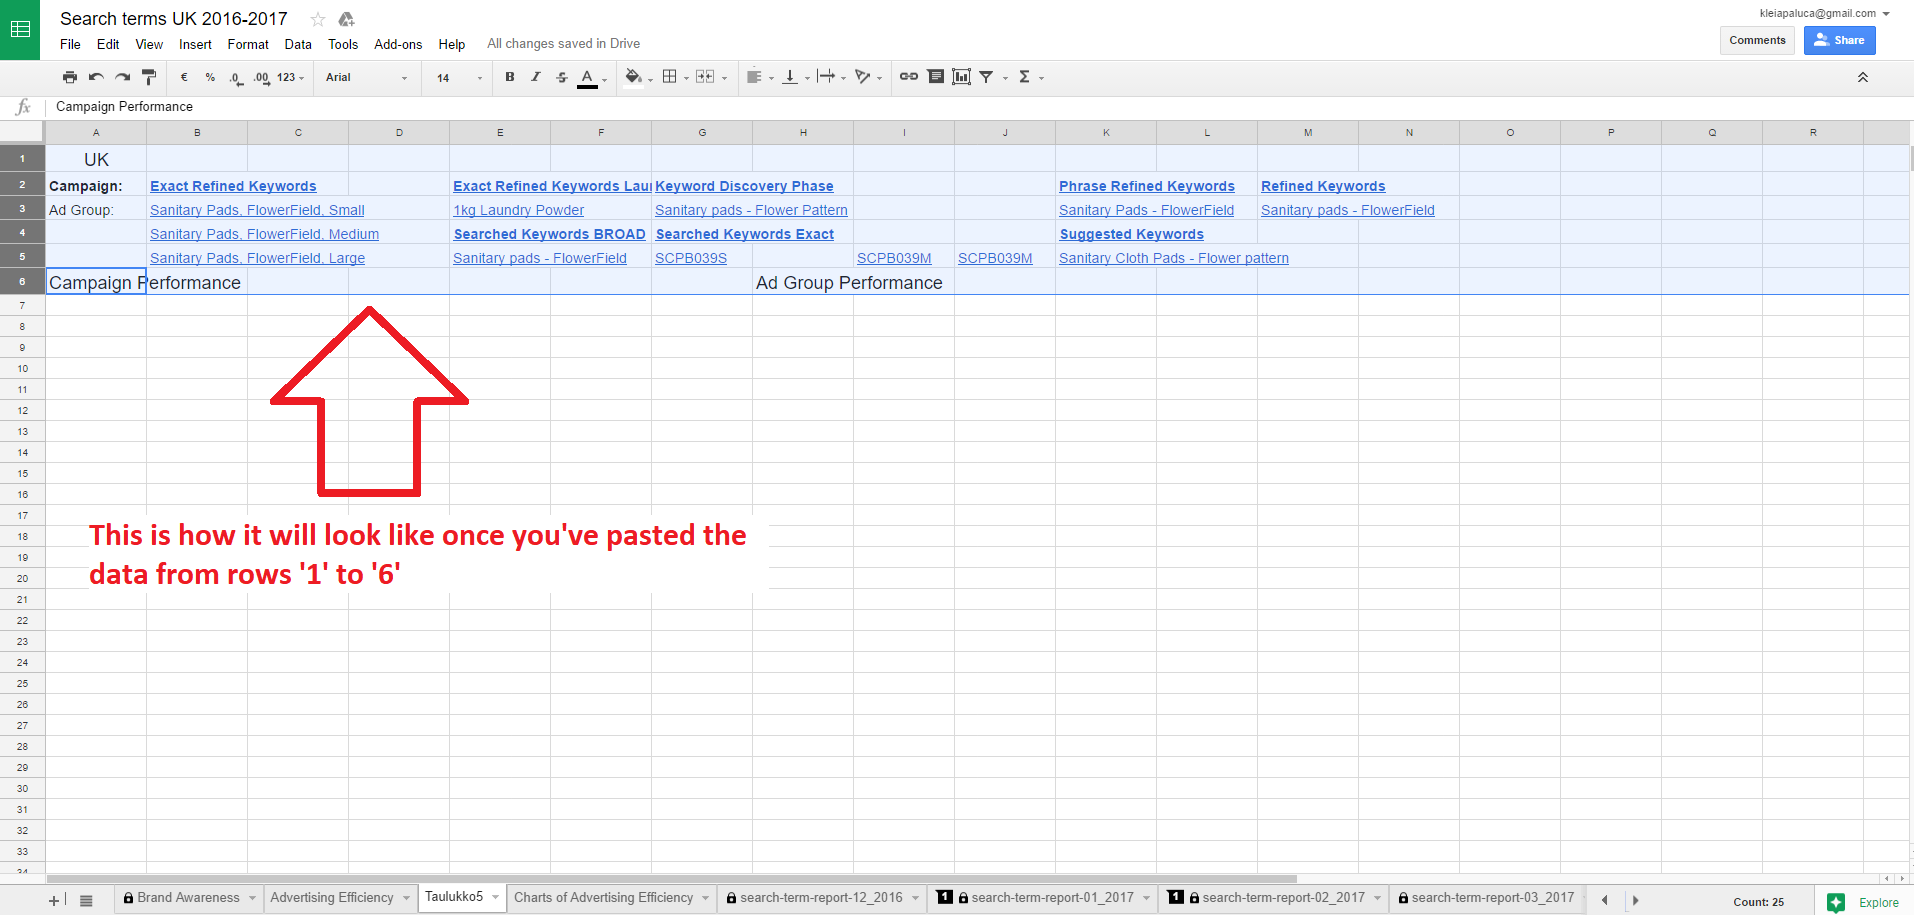Click the paint format roller icon
The width and height of the screenshot is (1914, 915).
(x=149, y=77)
